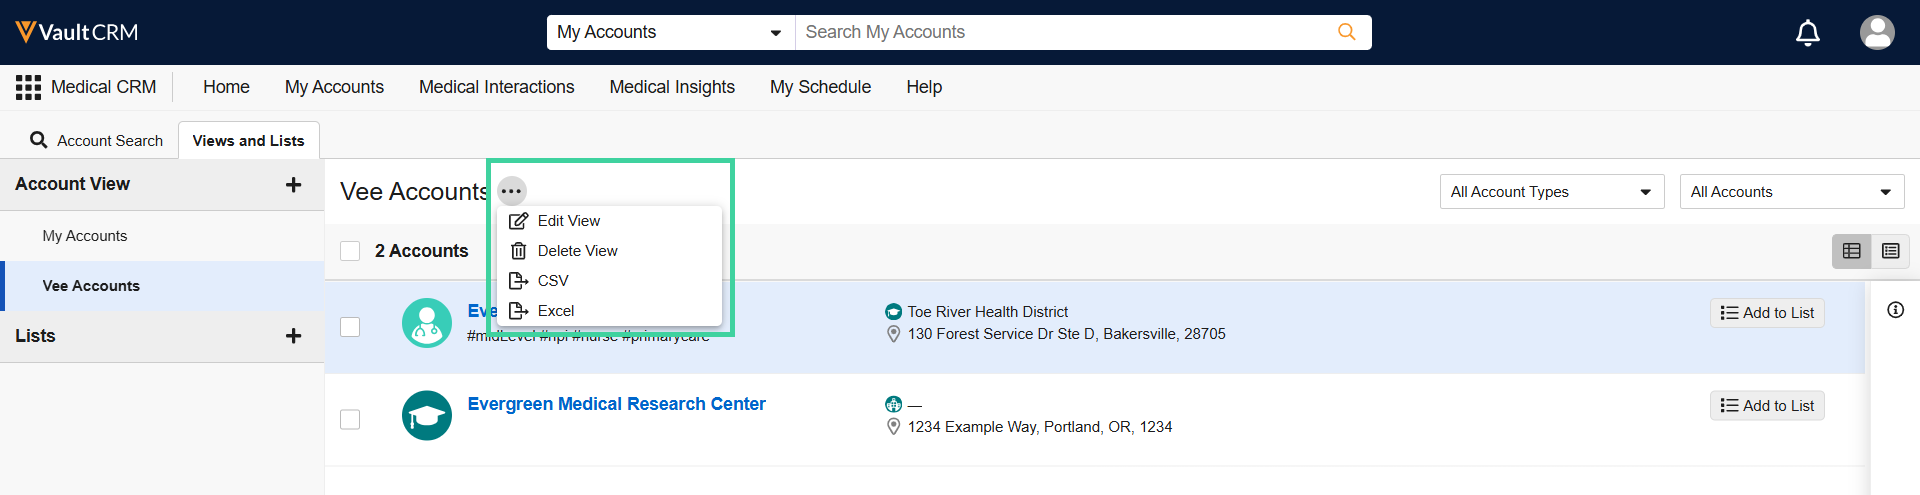Click Add to List for Evergreen
The image size is (1920, 495).
pyautogui.click(x=1767, y=405)
